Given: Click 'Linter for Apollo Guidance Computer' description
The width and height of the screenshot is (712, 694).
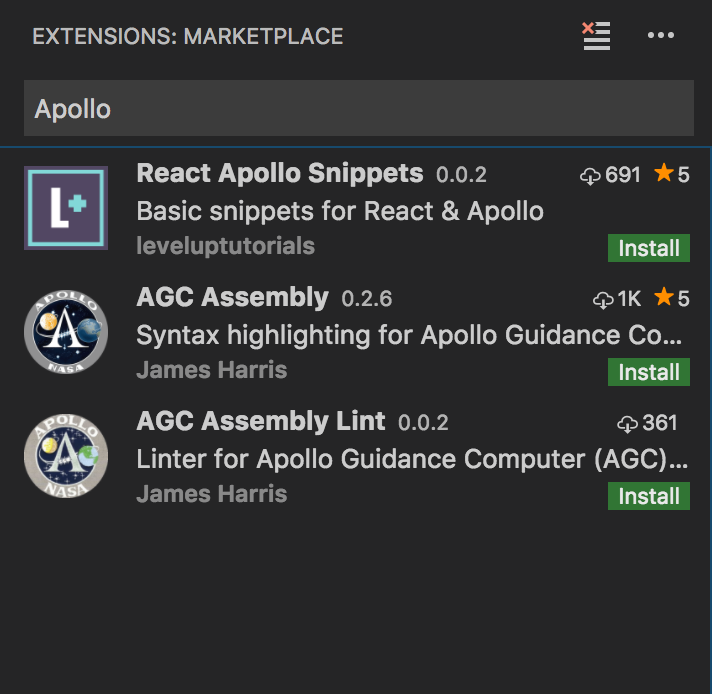Looking at the screenshot, I should click(x=412, y=460).
